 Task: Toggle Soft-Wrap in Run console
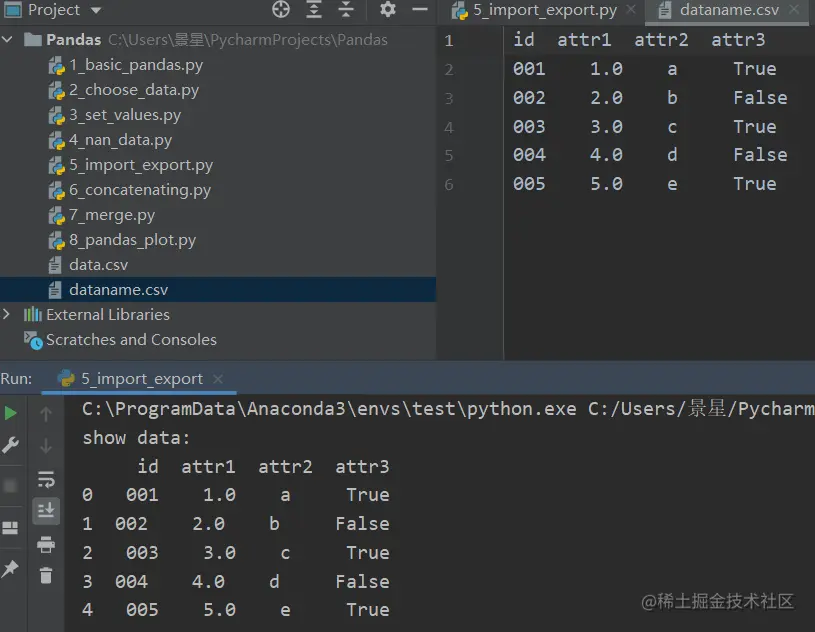[46, 479]
